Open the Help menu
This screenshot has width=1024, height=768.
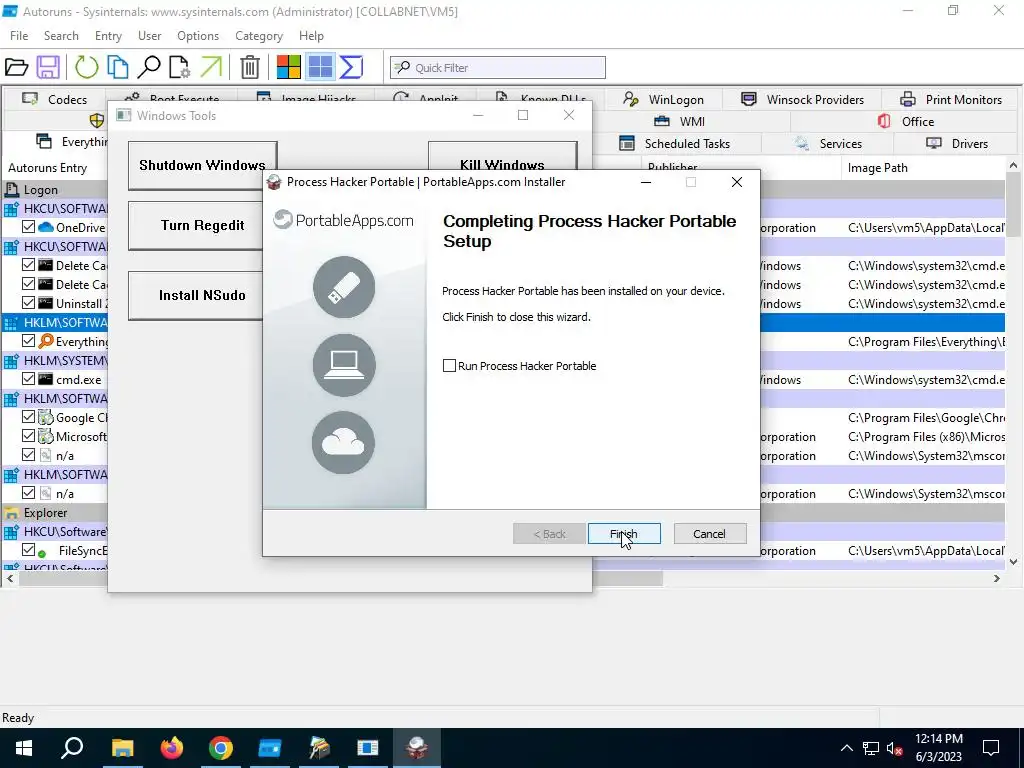pos(312,36)
